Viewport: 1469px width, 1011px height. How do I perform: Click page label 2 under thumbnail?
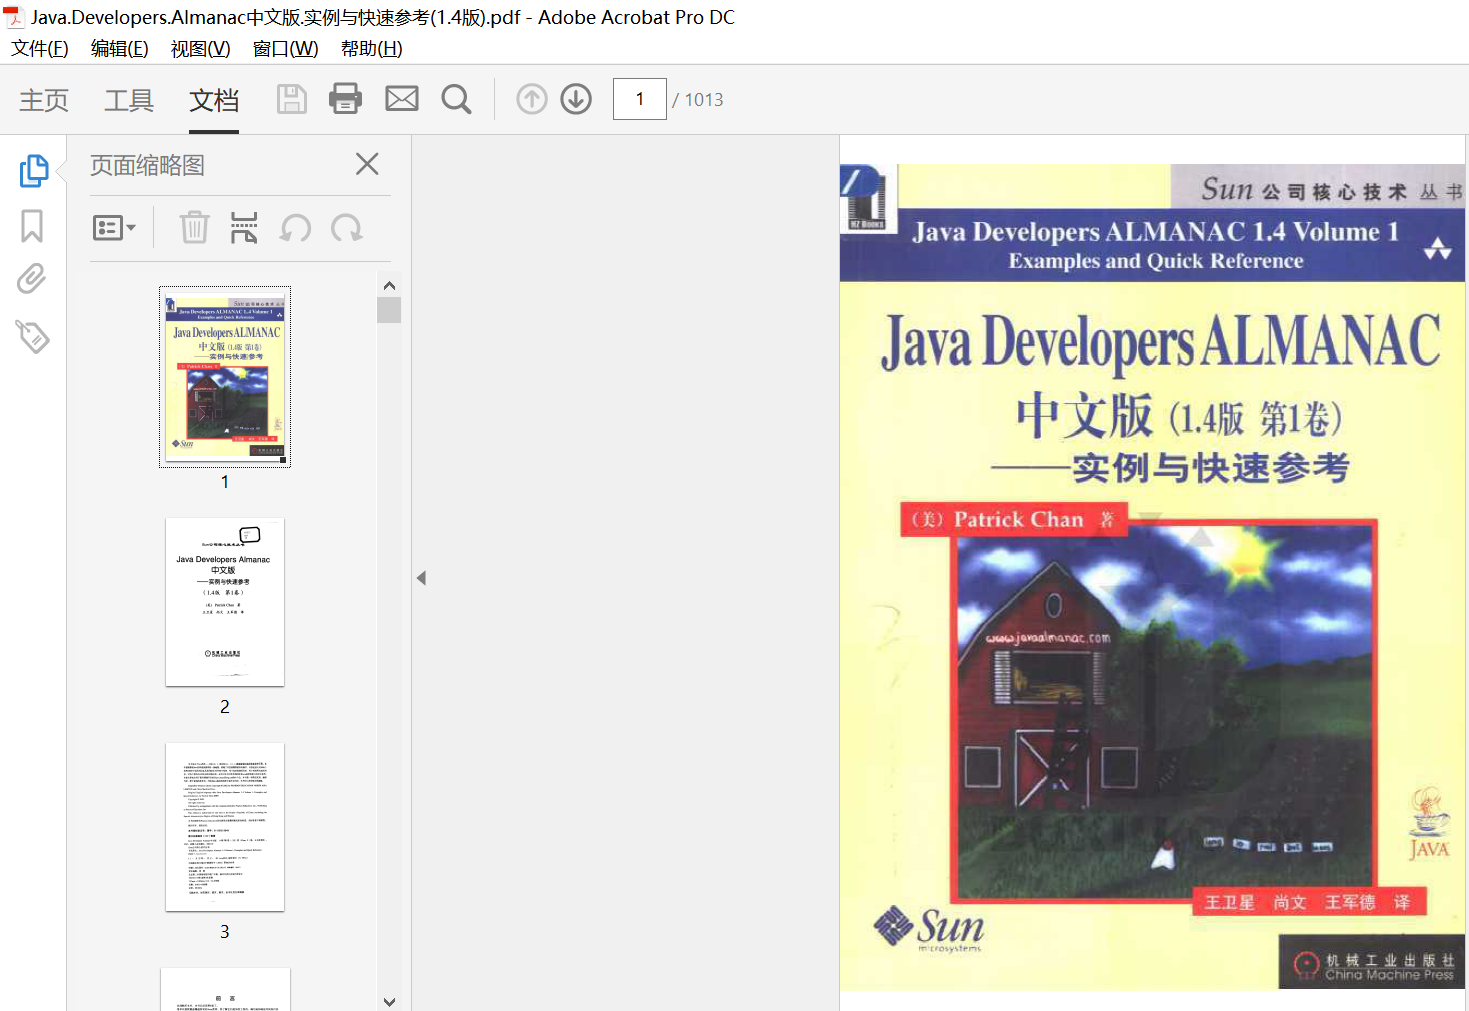point(225,707)
